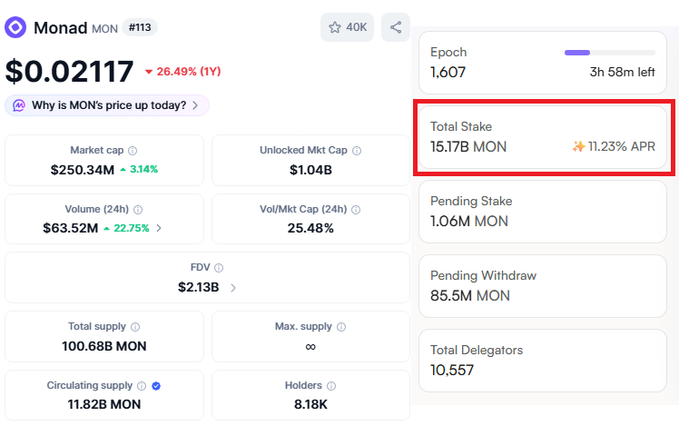Click the Monad purple logo icon
Image resolution: width=679 pixels, height=426 pixels.
click(x=16, y=28)
